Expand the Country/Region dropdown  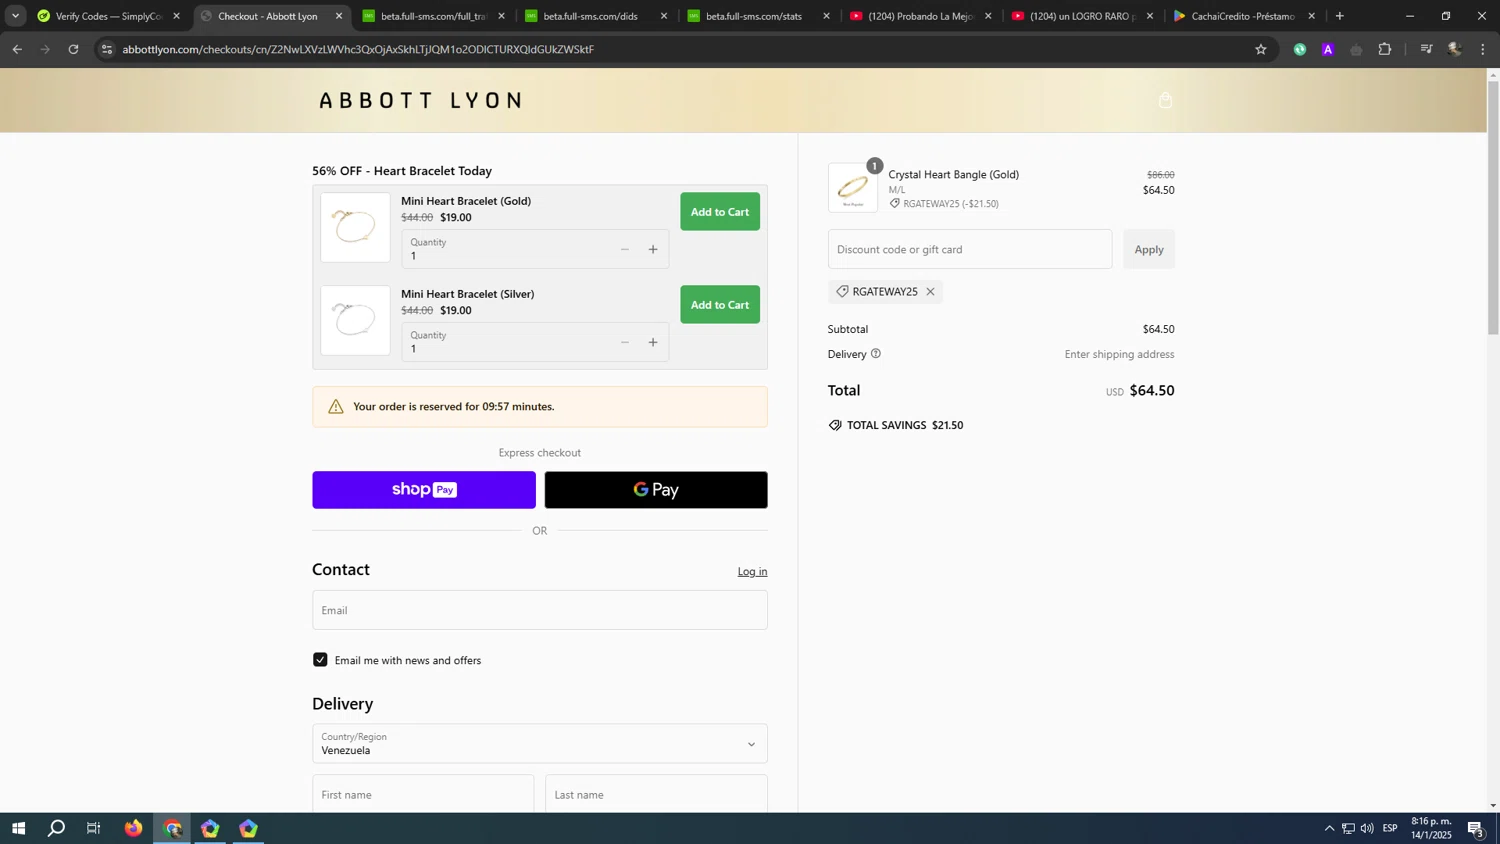[540, 743]
